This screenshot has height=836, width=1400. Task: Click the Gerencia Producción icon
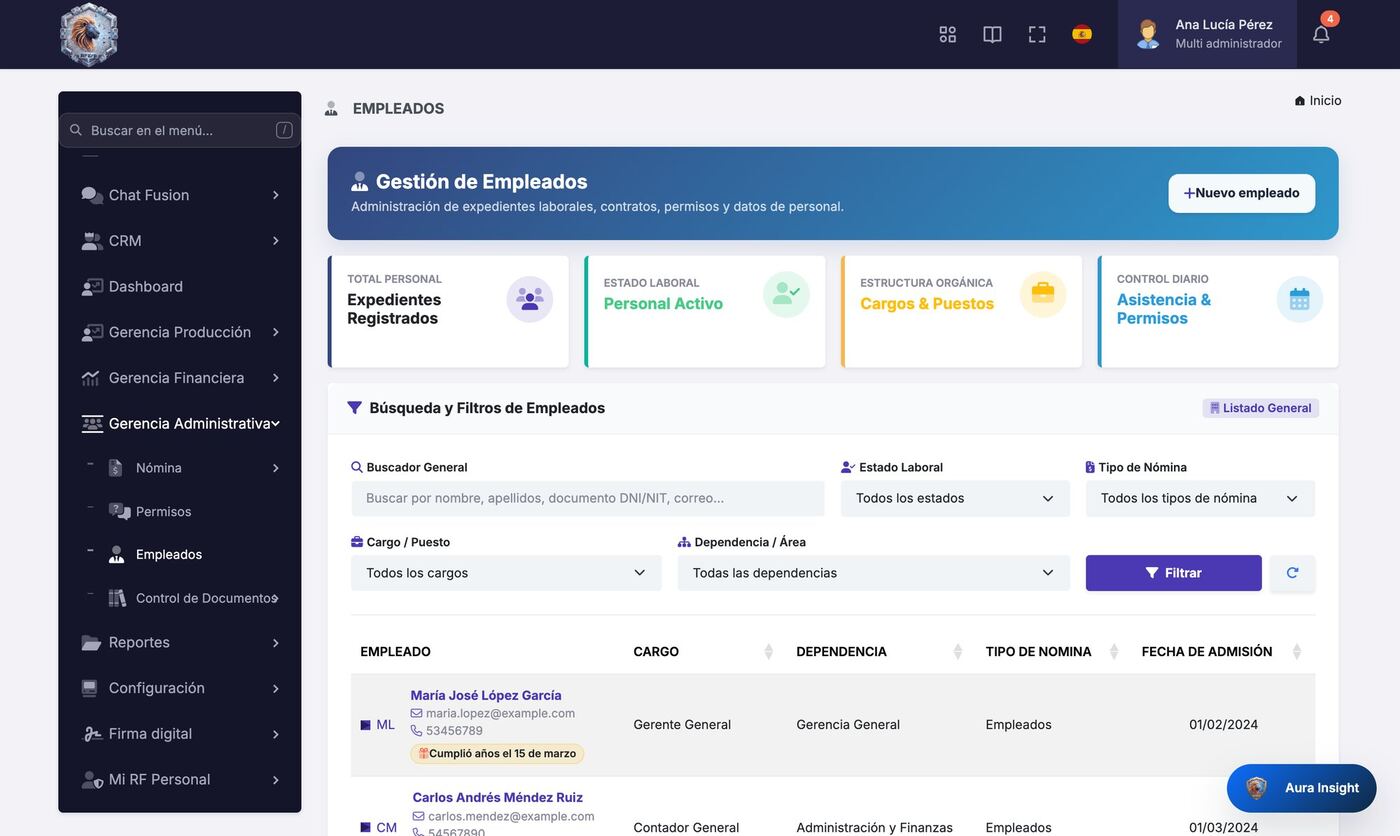92,332
